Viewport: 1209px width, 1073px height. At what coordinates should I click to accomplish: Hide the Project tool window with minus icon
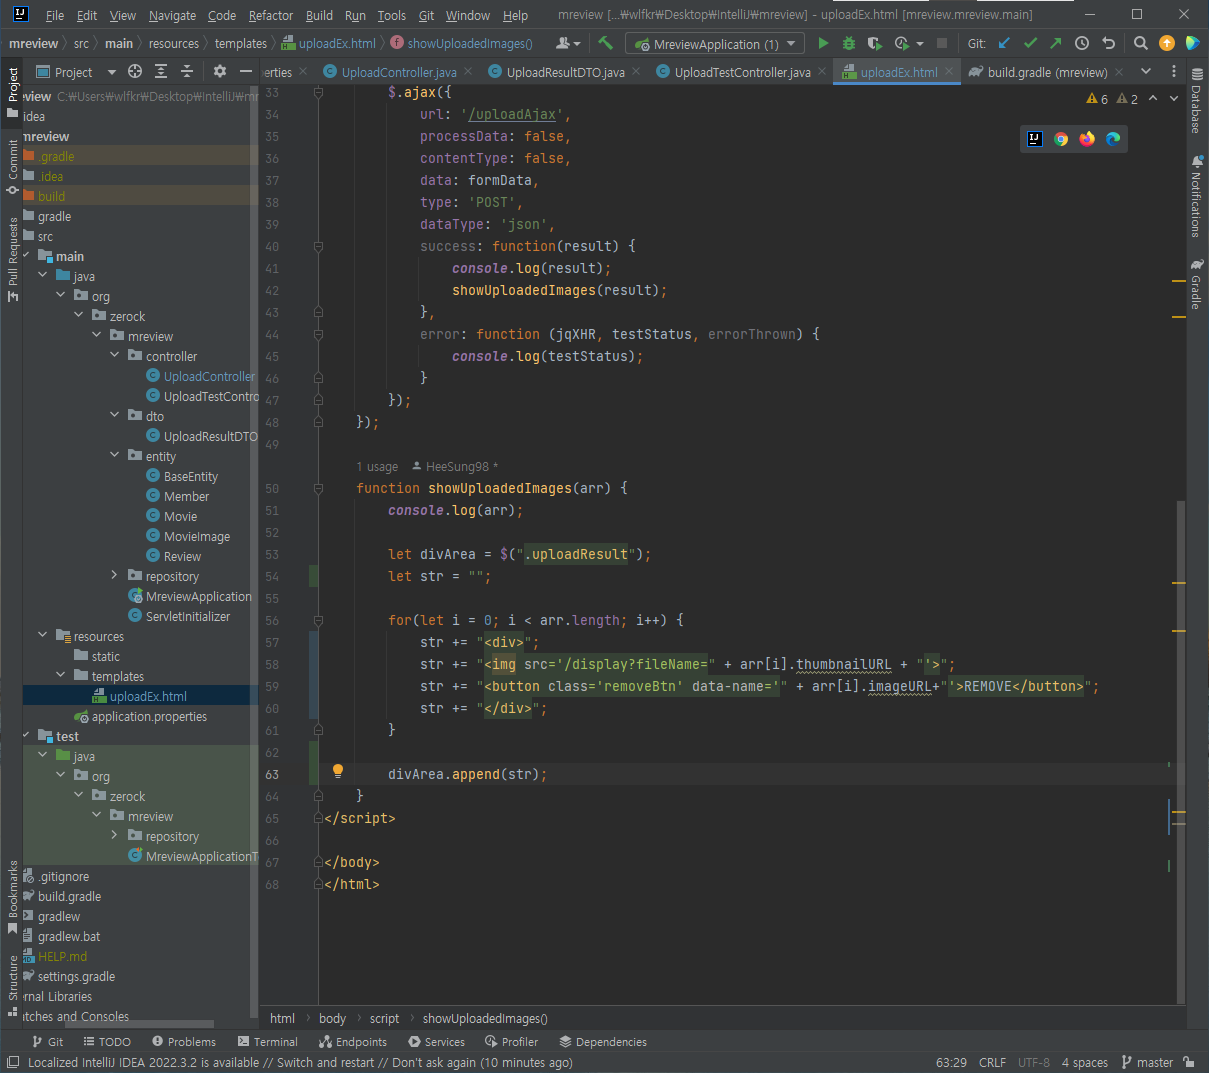click(245, 71)
